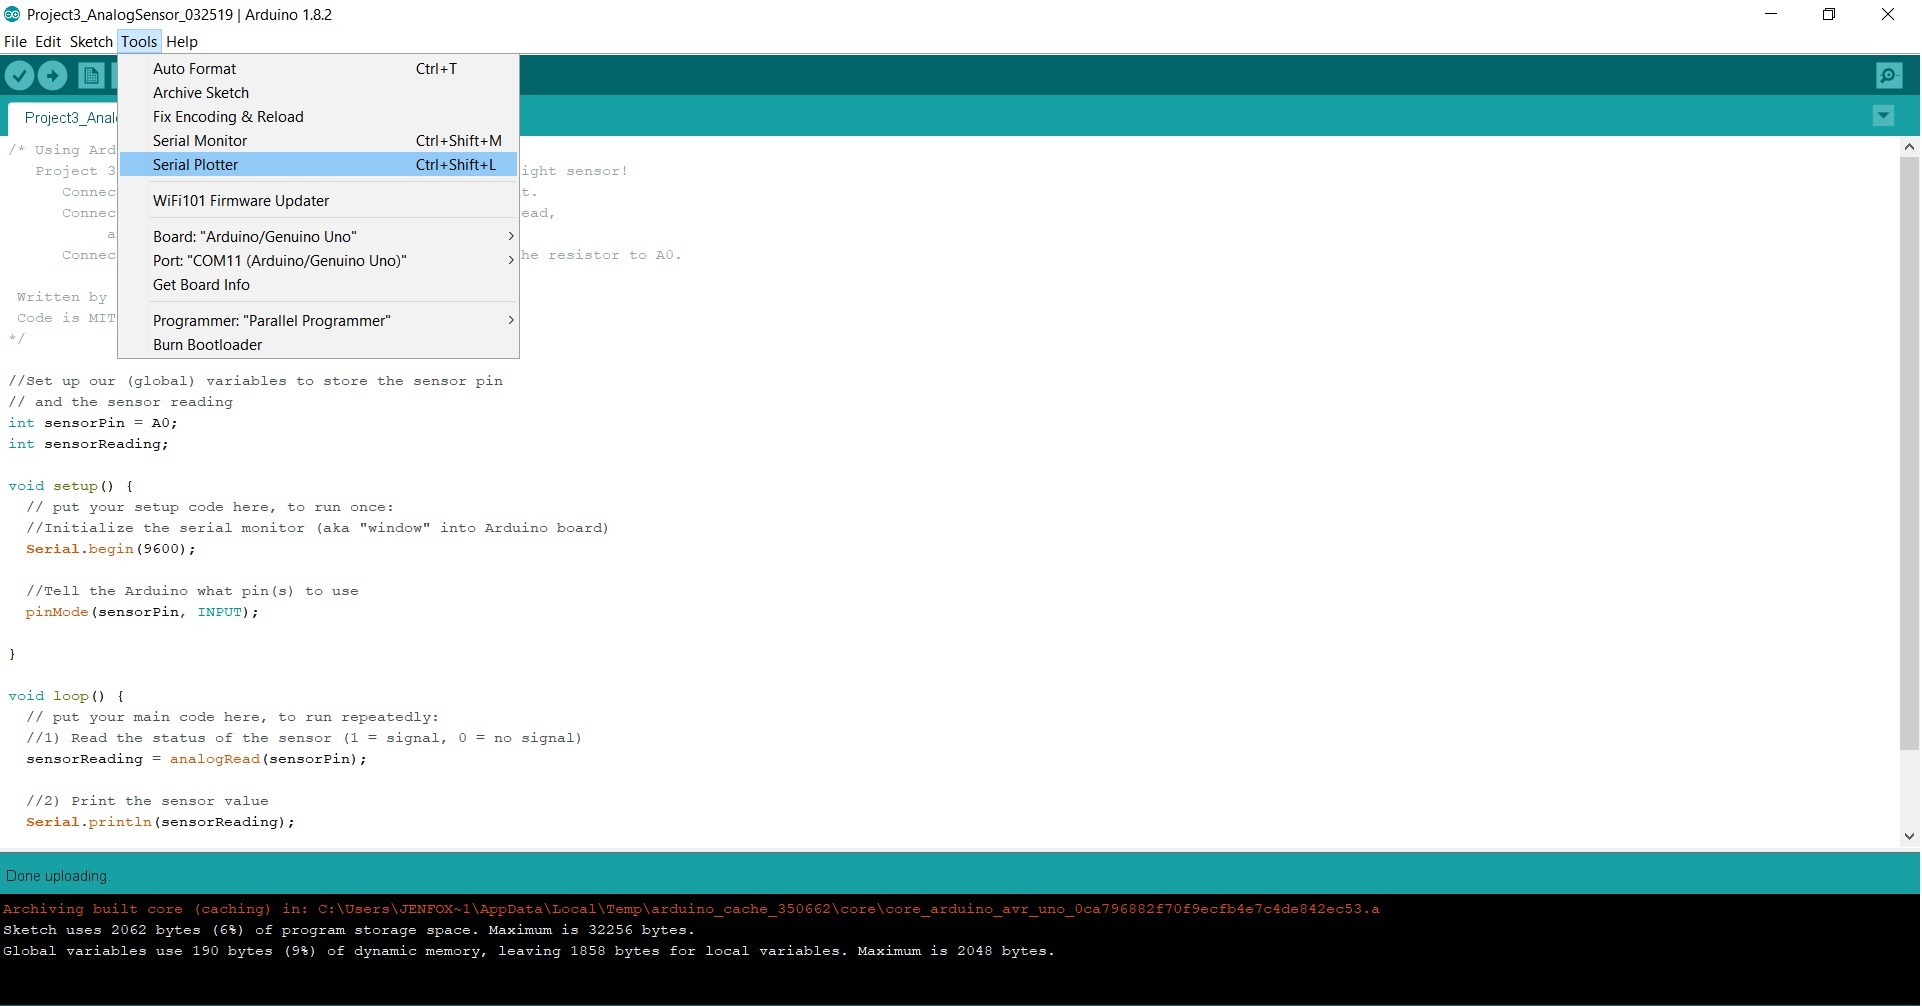The height and width of the screenshot is (1006, 1922).
Task: Click the scrollbar down arrow icon
Action: 1909,836
